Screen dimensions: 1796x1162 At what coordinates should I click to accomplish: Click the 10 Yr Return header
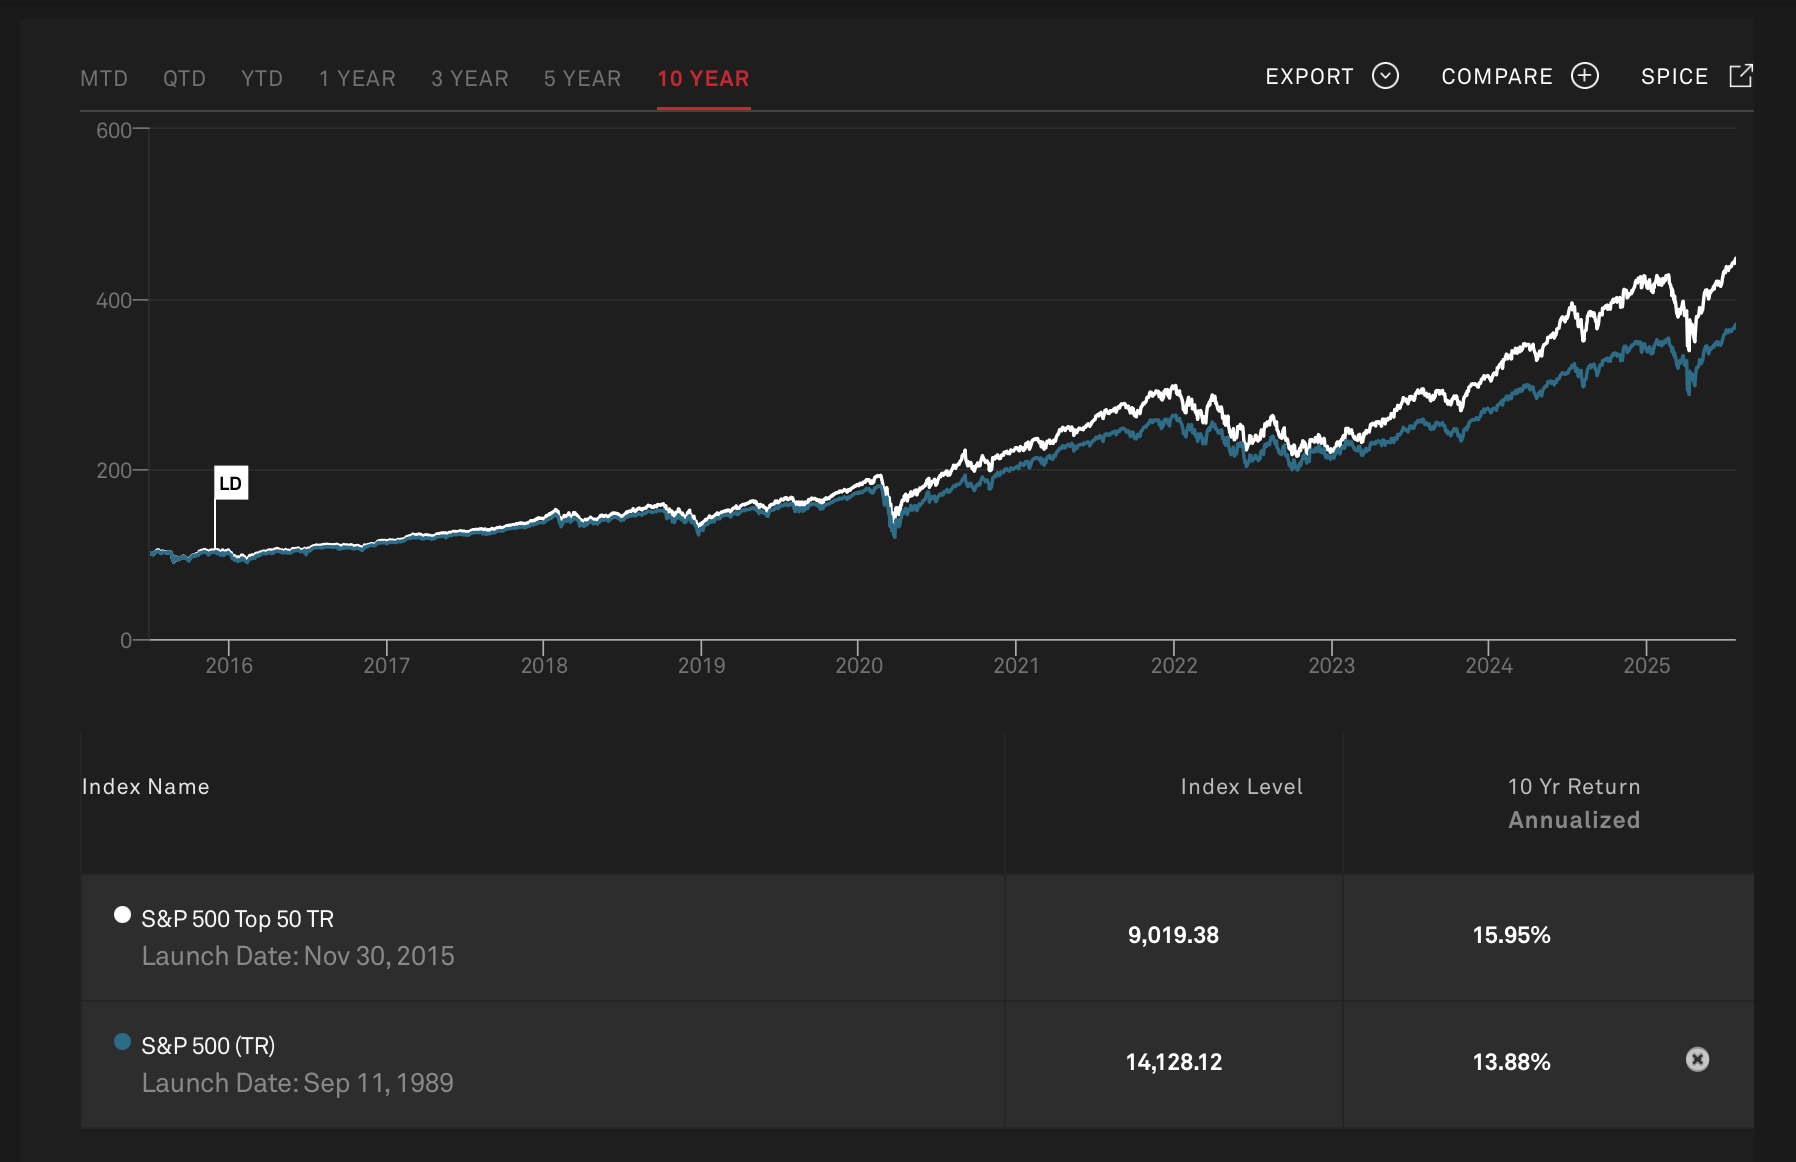pyautogui.click(x=1574, y=787)
